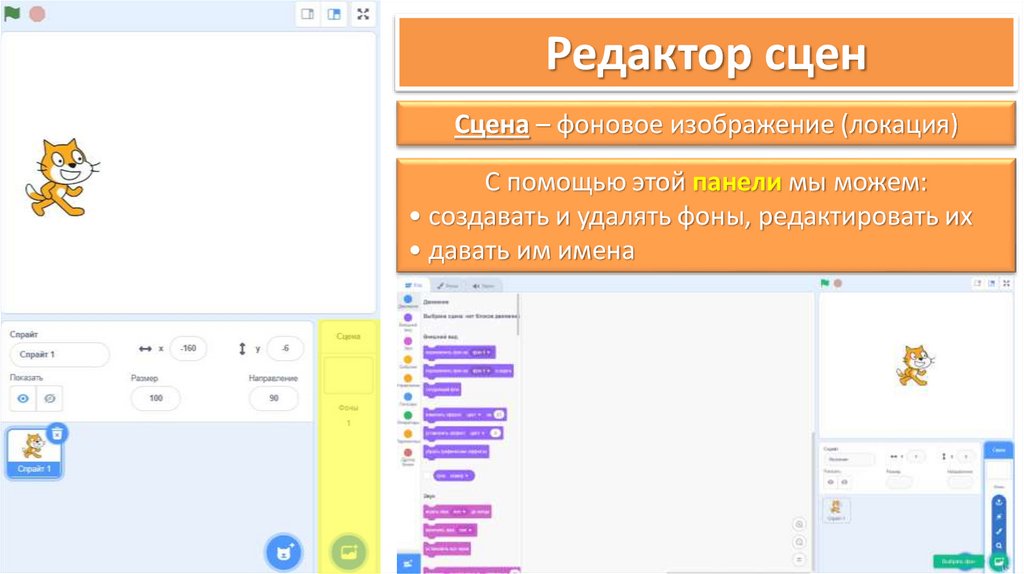
Task: Click the Направление field showing 90
Action: 274,398
